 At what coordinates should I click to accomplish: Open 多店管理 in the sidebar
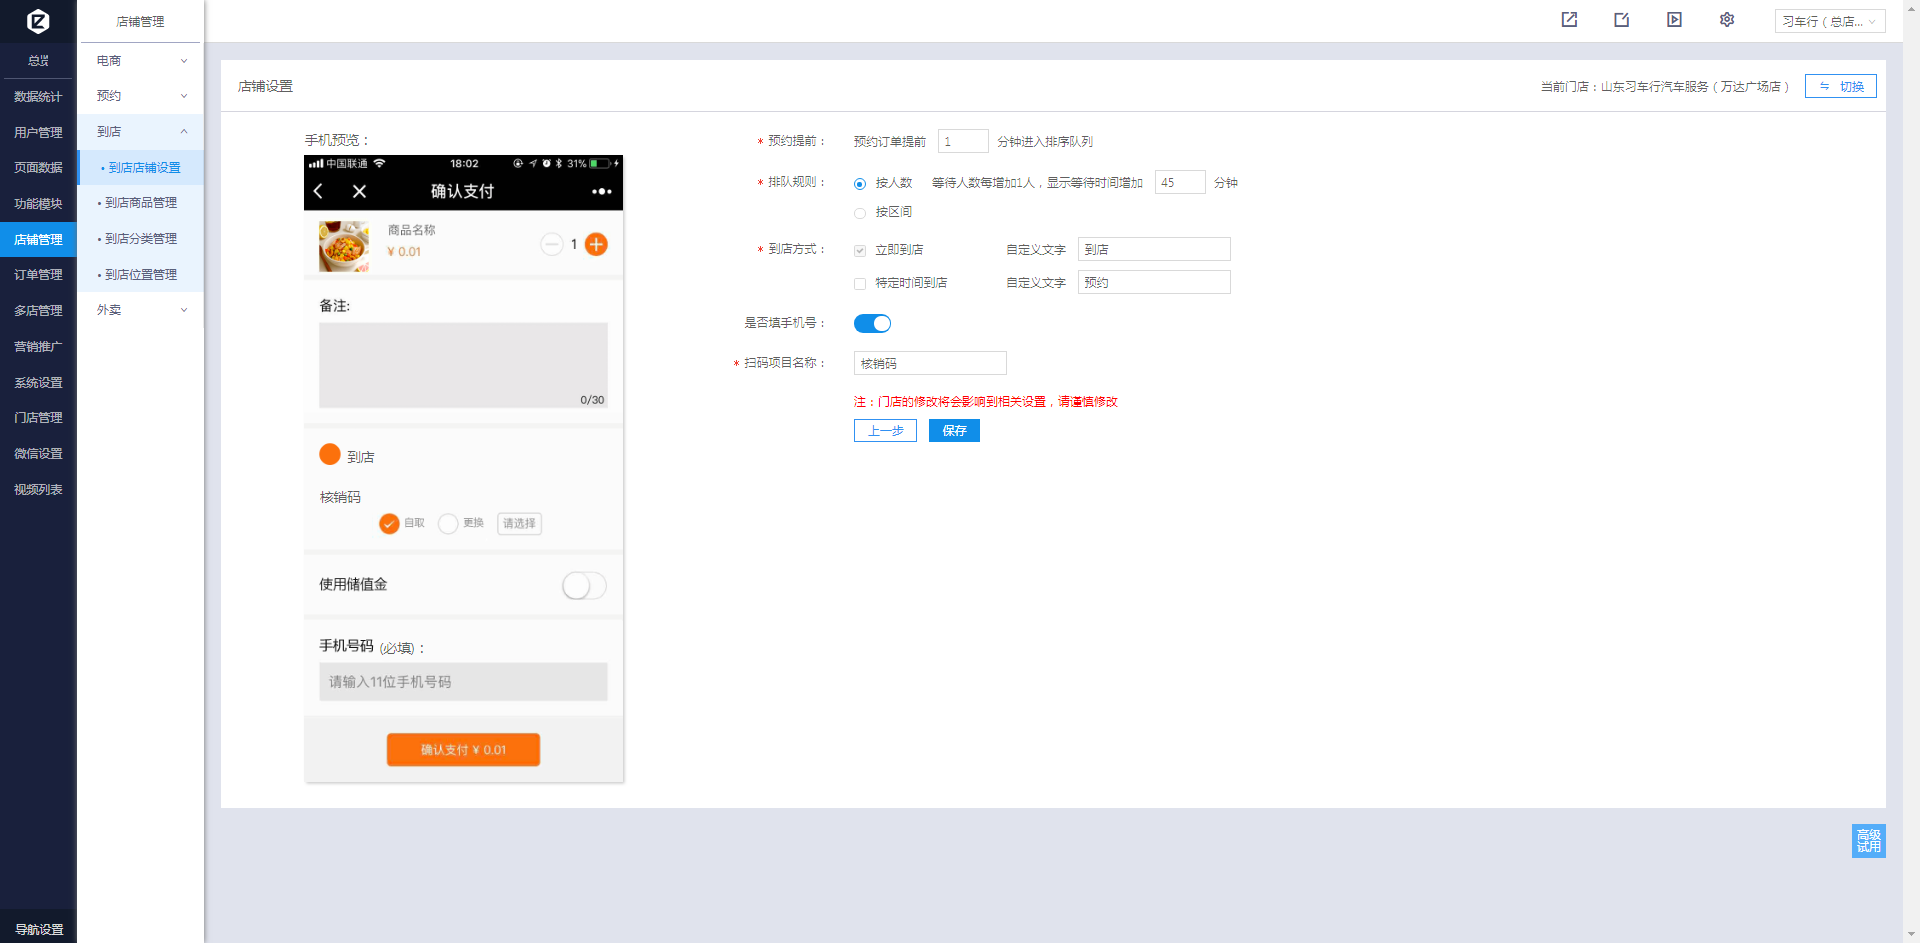tap(38, 311)
